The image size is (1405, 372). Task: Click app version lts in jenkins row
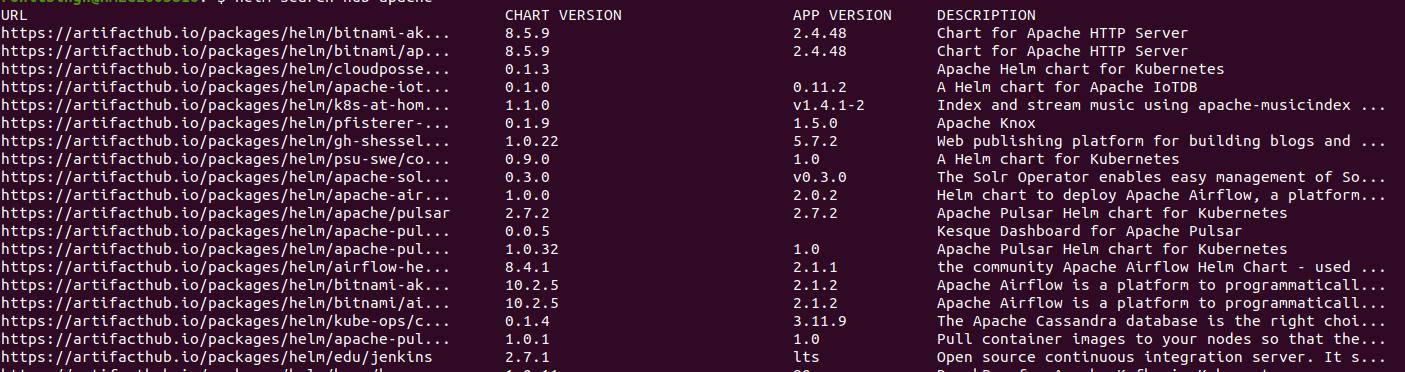click(806, 357)
